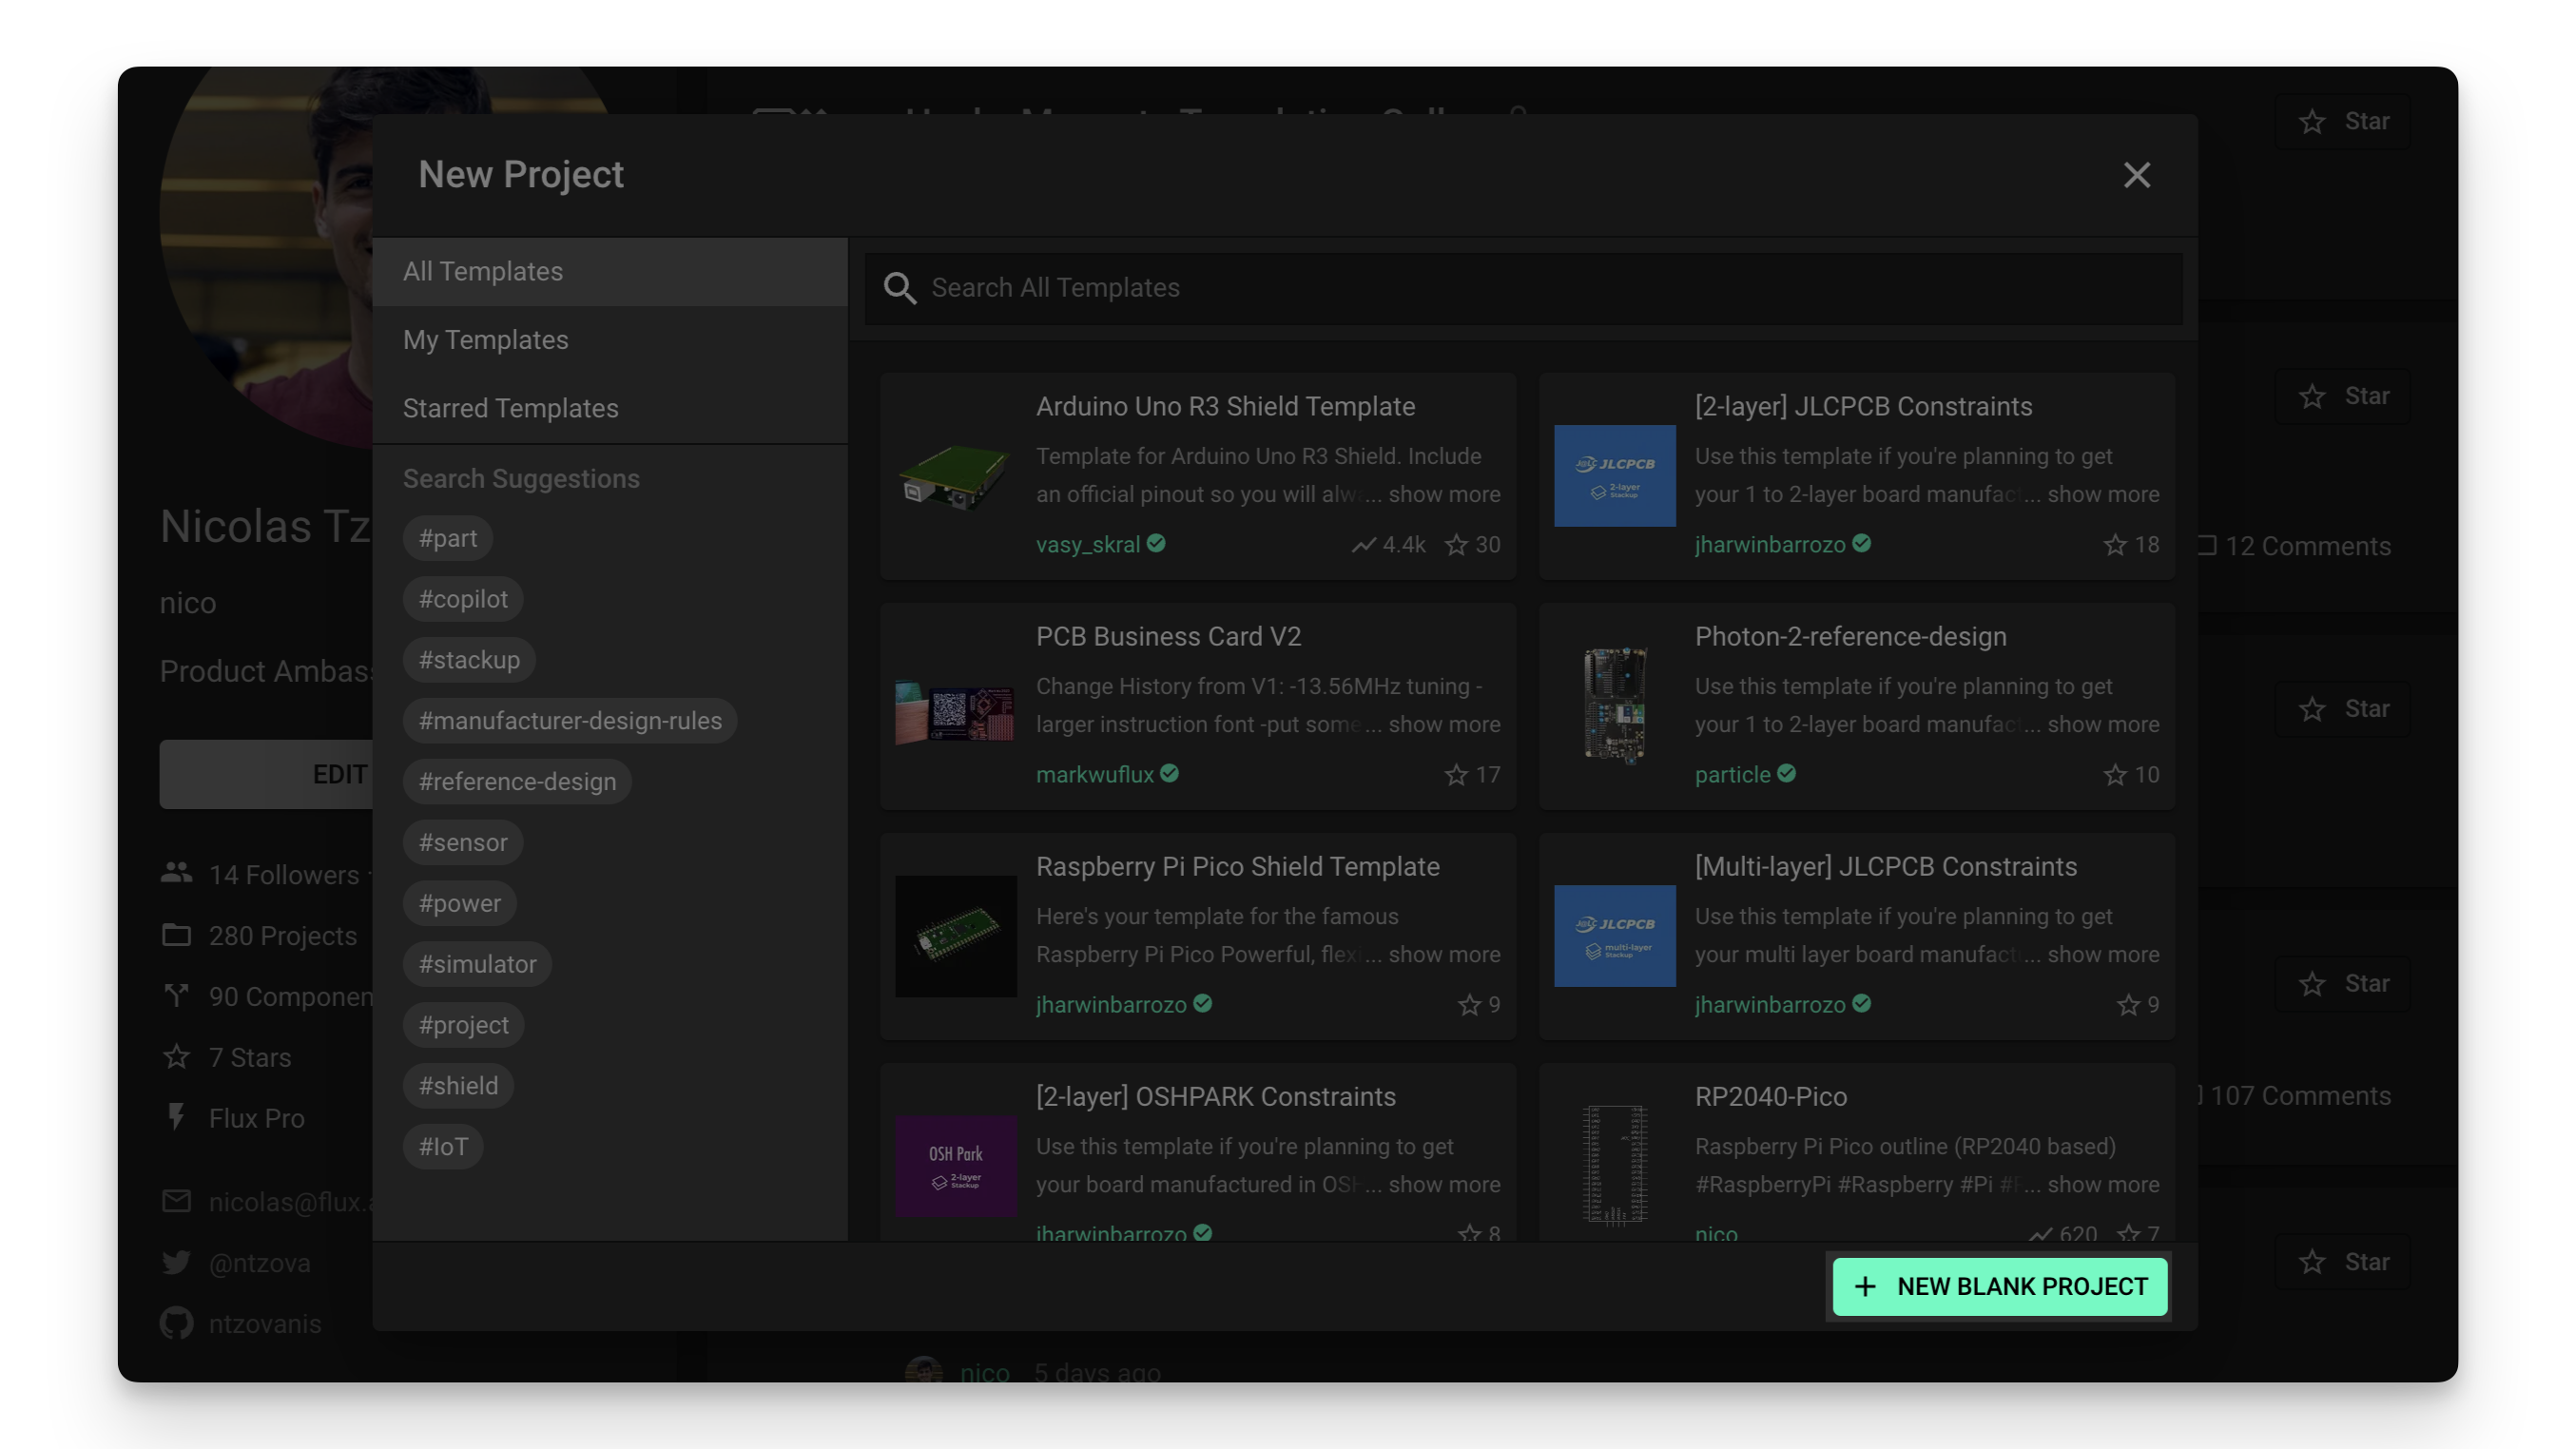The width and height of the screenshot is (2576, 1449).
Task: Select the #sensor tag chip
Action: [x=463, y=842]
